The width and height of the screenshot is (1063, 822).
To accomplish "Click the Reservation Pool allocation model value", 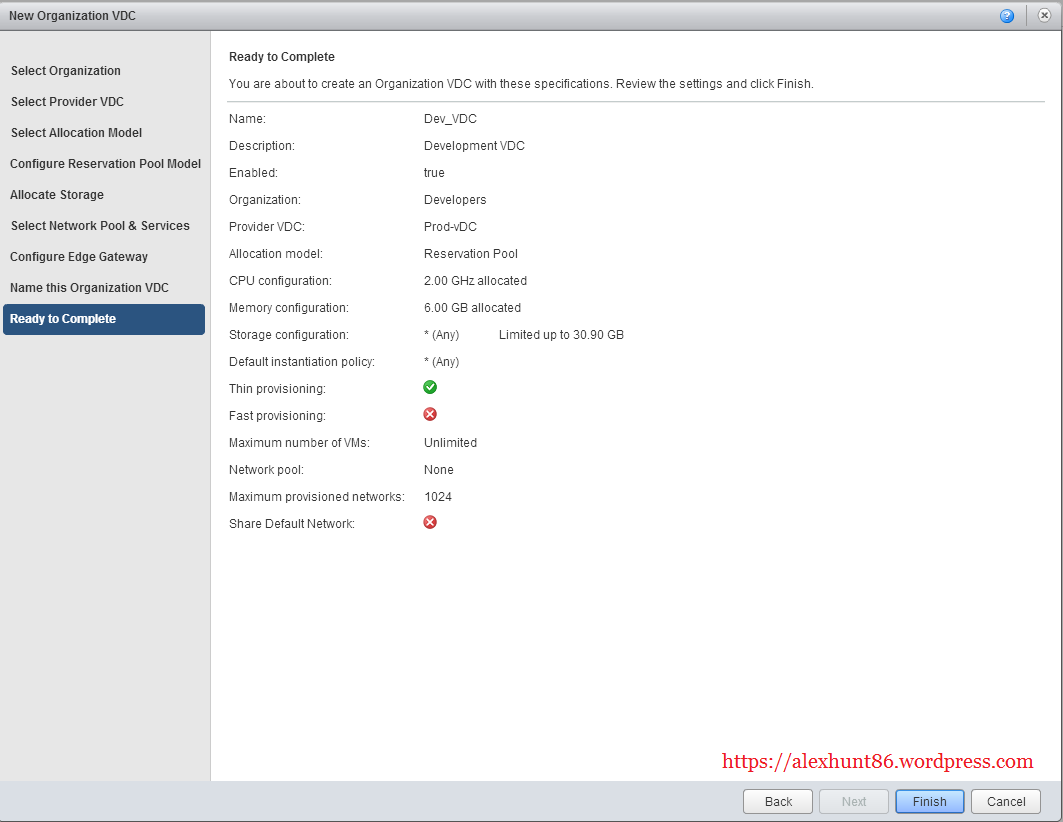I will 471,254.
